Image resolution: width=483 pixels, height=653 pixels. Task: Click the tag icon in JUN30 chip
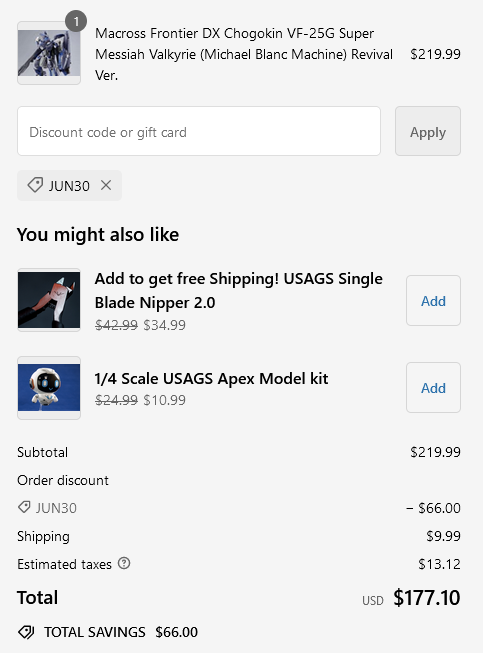coord(35,185)
